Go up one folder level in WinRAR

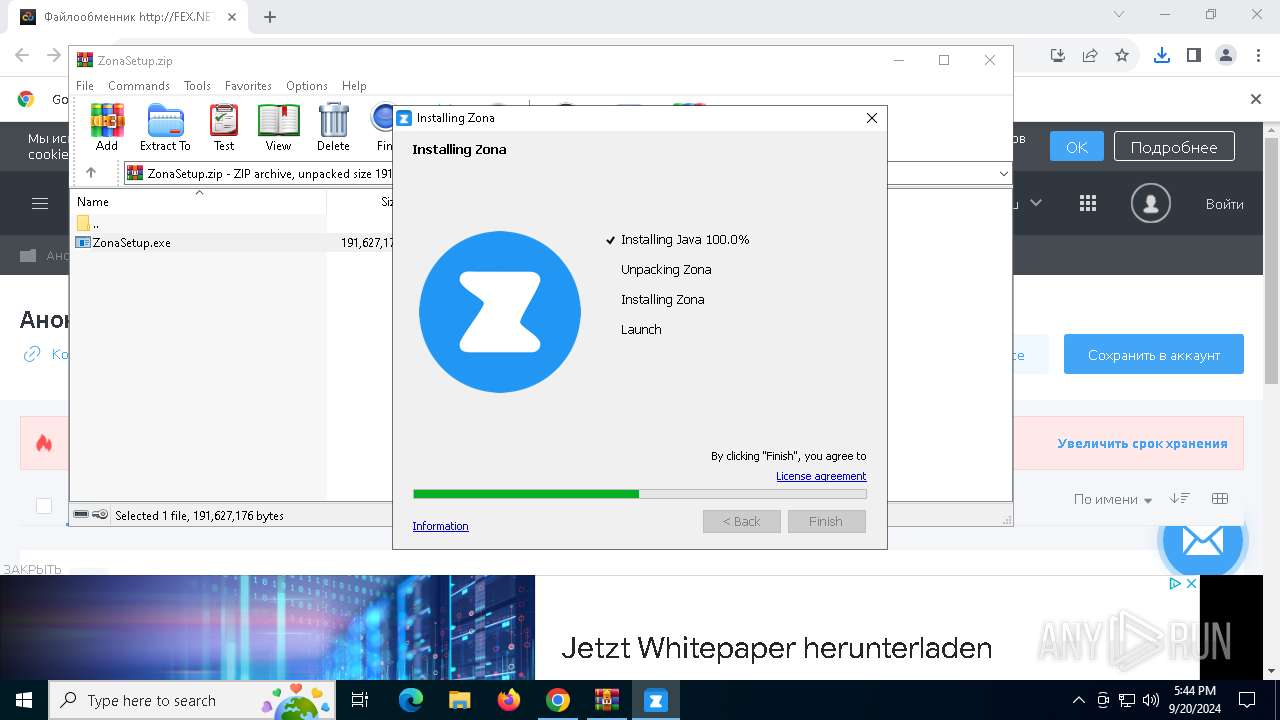(x=91, y=173)
